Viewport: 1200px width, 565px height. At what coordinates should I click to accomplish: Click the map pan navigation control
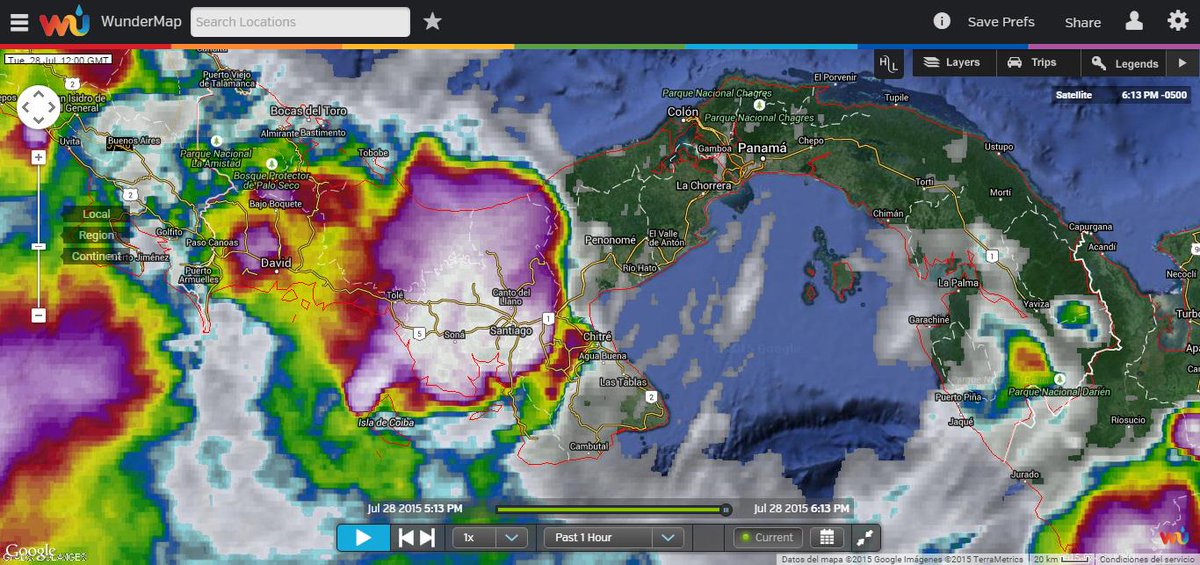point(38,106)
